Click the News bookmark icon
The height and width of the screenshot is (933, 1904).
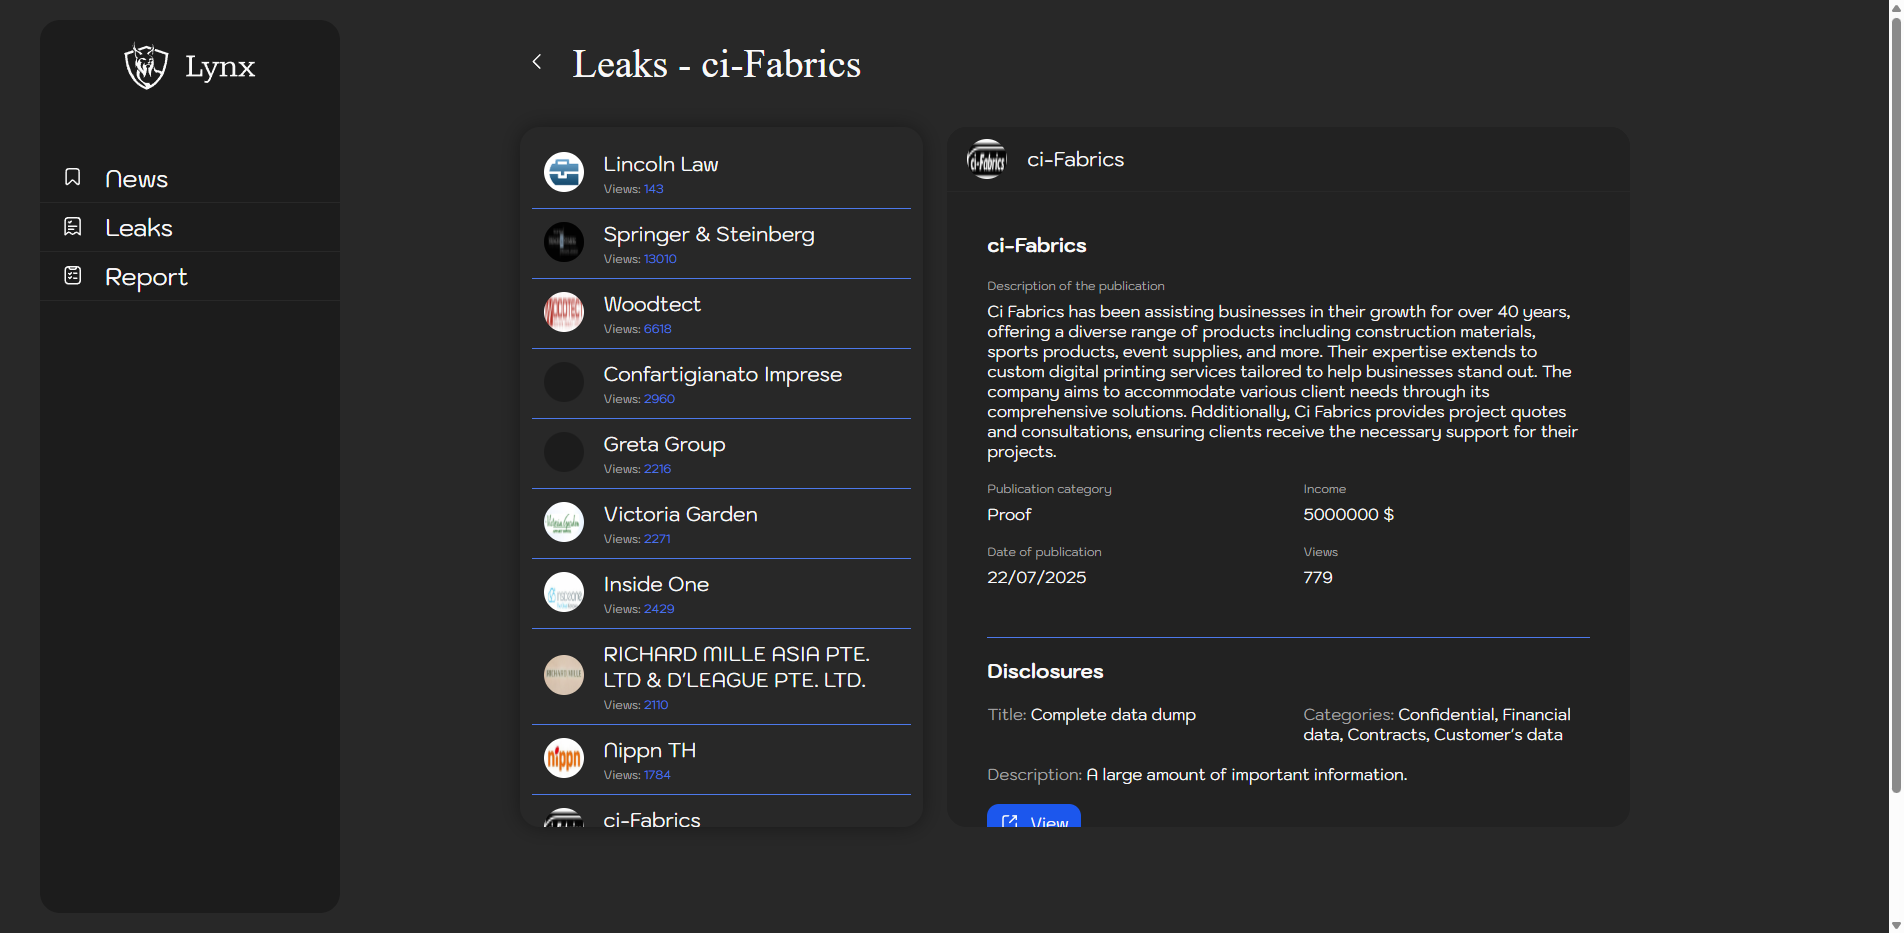point(73,177)
